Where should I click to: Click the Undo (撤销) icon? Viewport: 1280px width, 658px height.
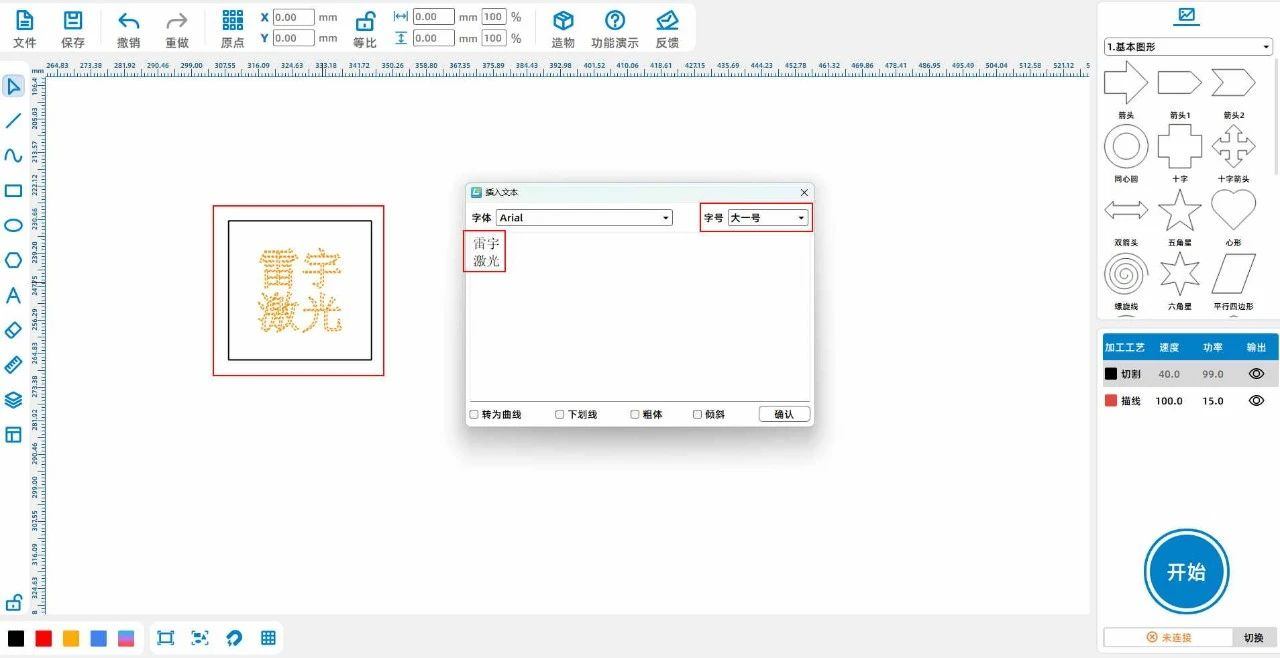pos(128,21)
